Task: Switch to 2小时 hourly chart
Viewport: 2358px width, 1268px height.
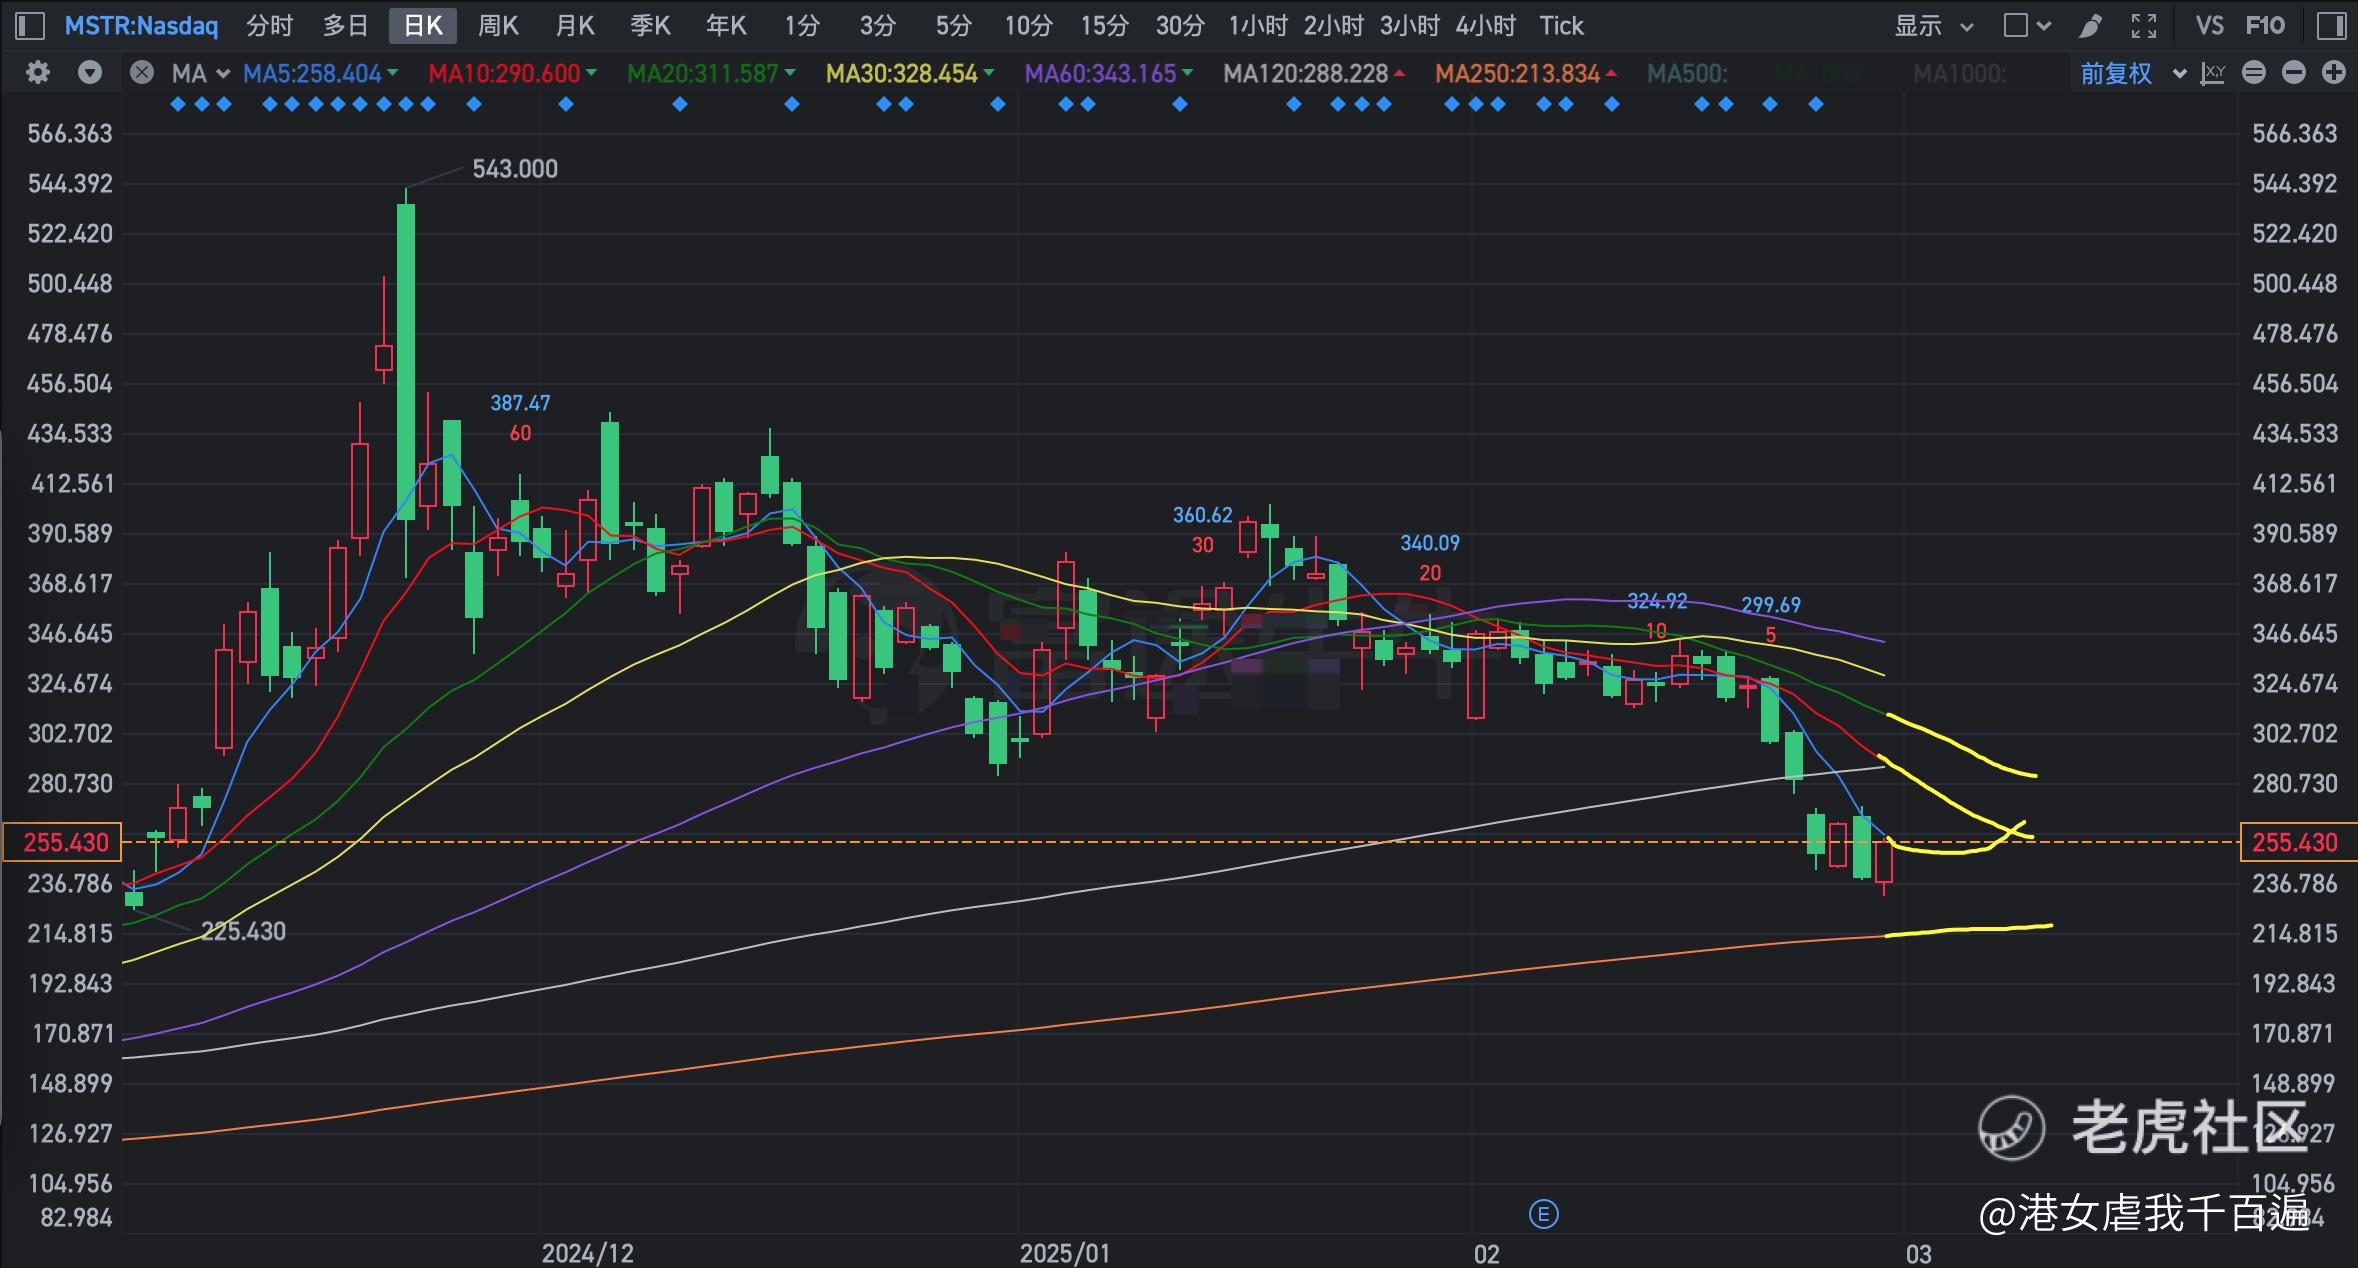Action: point(1333,26)
